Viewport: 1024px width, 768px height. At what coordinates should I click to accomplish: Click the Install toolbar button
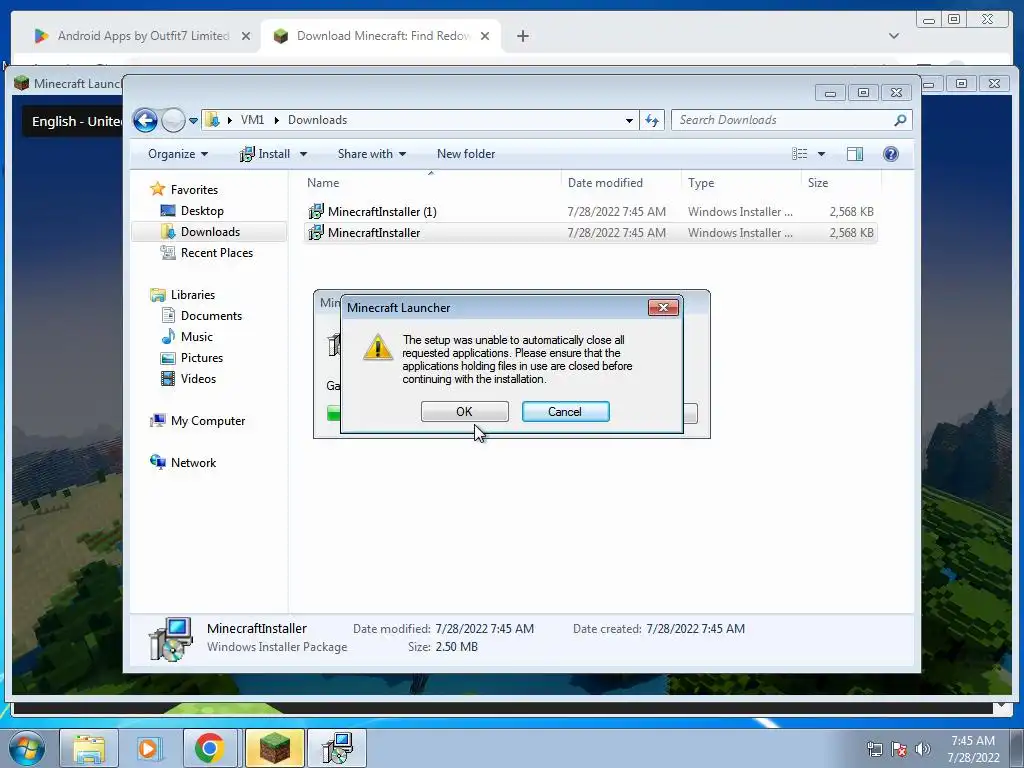265,154
